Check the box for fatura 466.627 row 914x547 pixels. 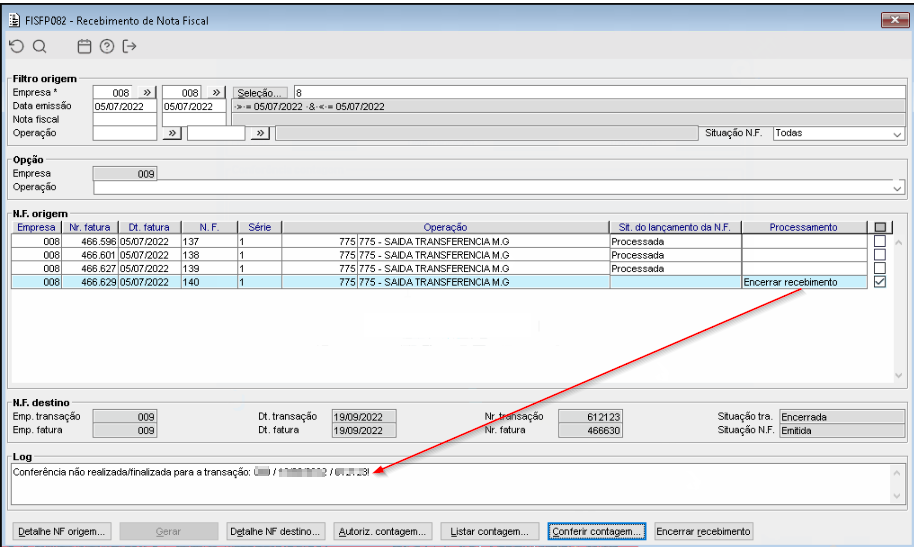click(880, 268)
